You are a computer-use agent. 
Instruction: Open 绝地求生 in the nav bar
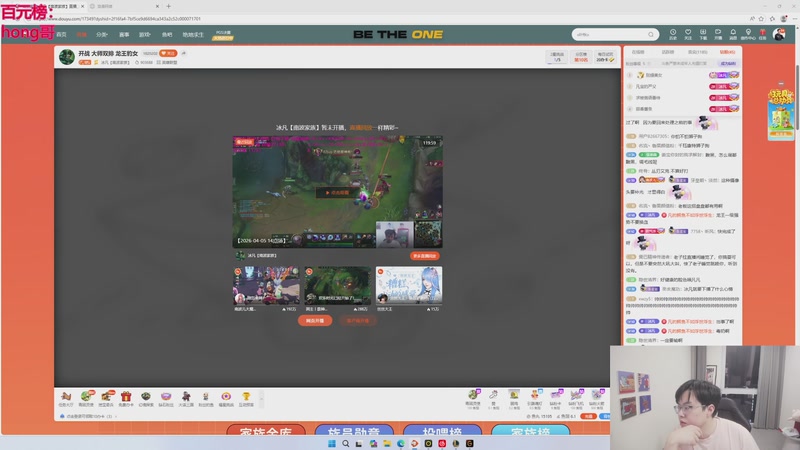pyautogui.click(x=193, y=35)
